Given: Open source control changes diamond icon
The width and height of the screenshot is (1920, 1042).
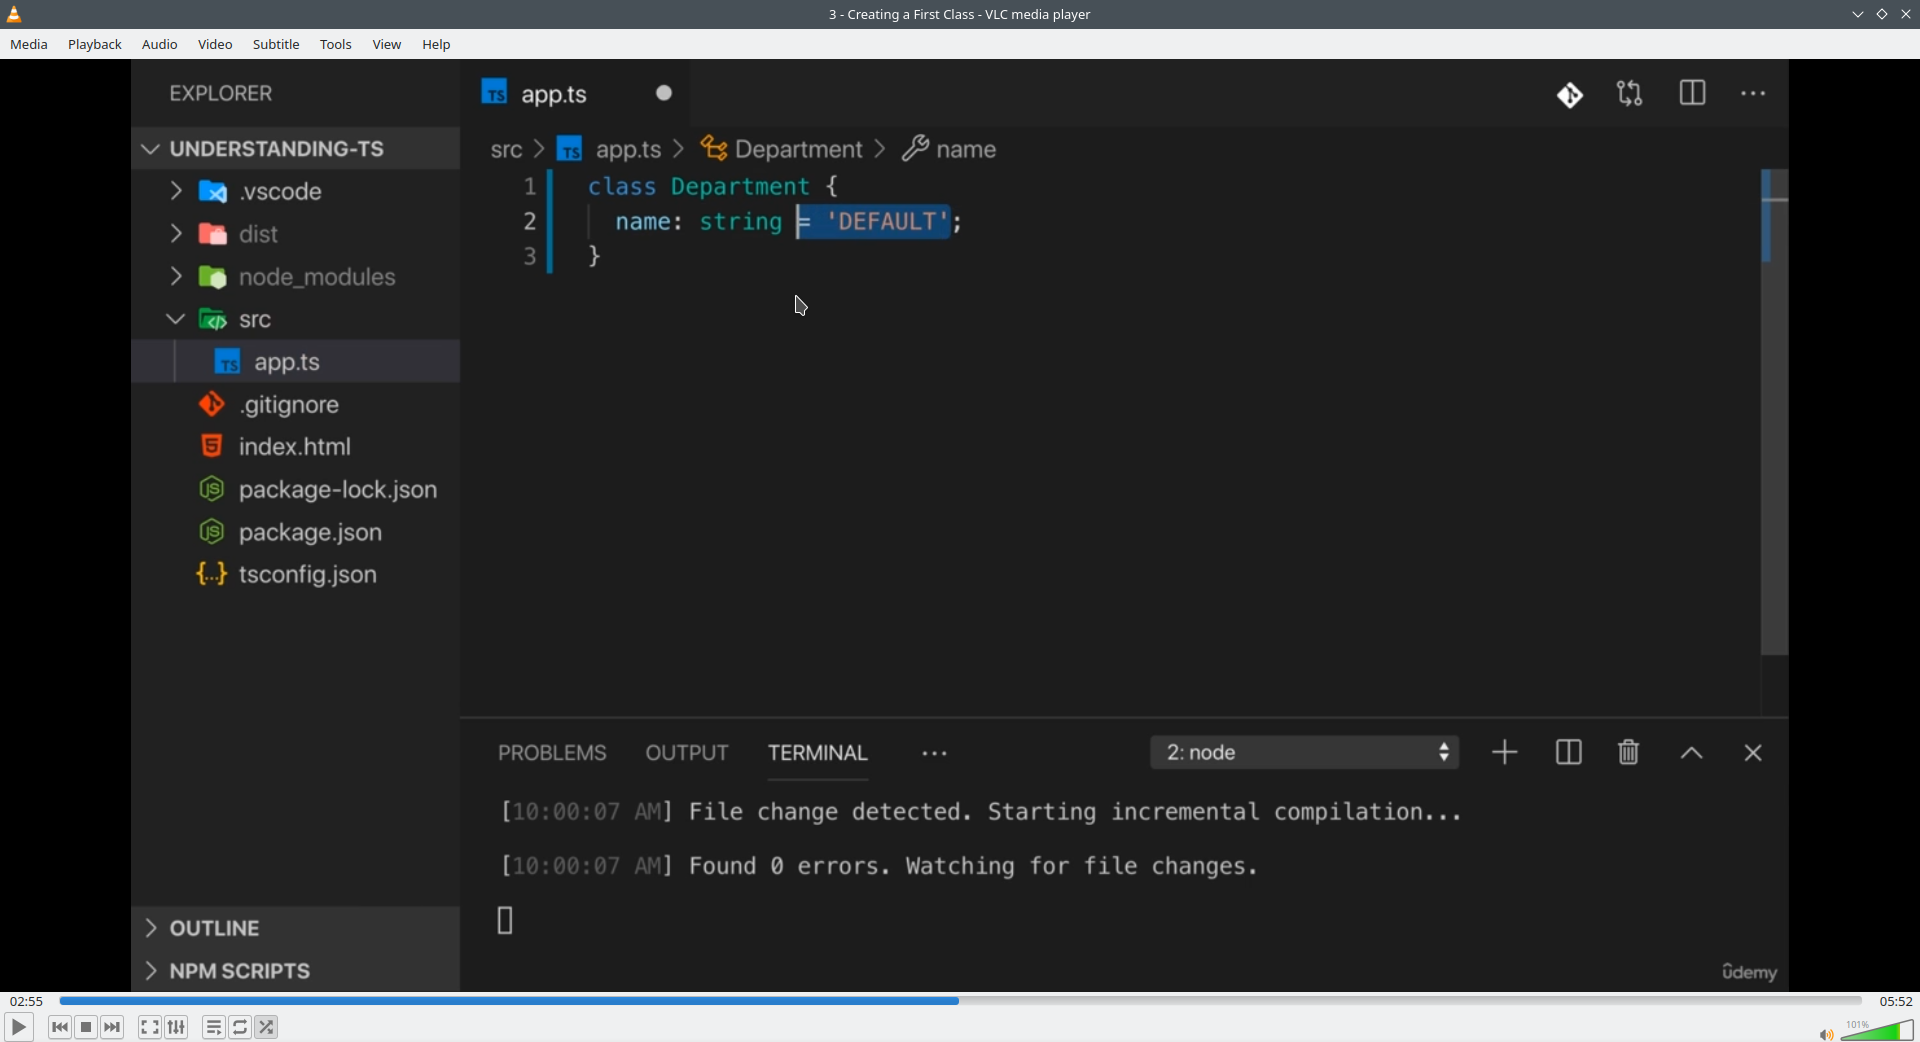Looking at the screenshot, I should pos(1570,95).
